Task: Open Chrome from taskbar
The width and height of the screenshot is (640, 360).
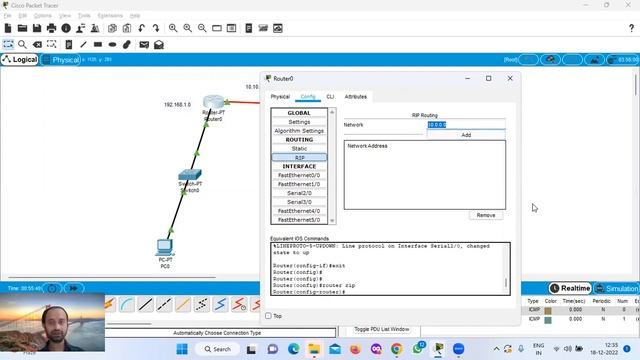Action: click(x=396, y=349)
